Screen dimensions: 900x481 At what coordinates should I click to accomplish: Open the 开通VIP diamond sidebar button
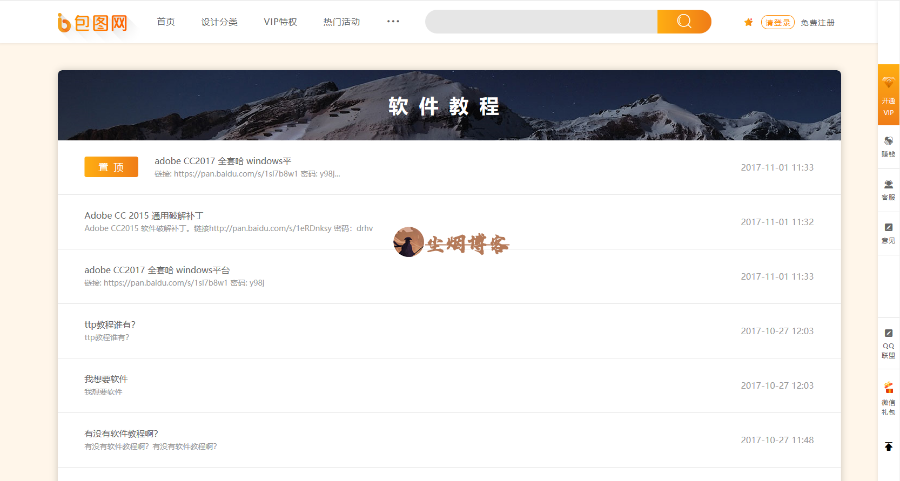889,95
